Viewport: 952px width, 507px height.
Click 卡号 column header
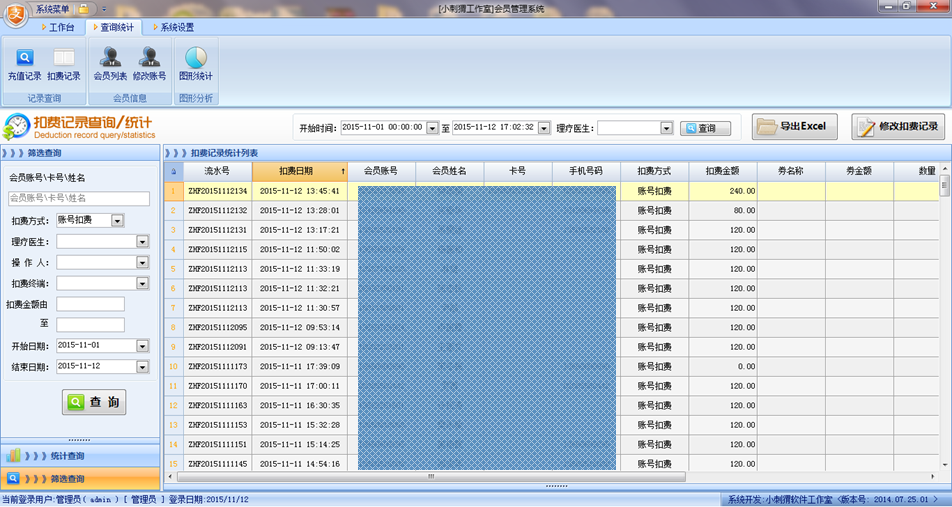(518, 171)
